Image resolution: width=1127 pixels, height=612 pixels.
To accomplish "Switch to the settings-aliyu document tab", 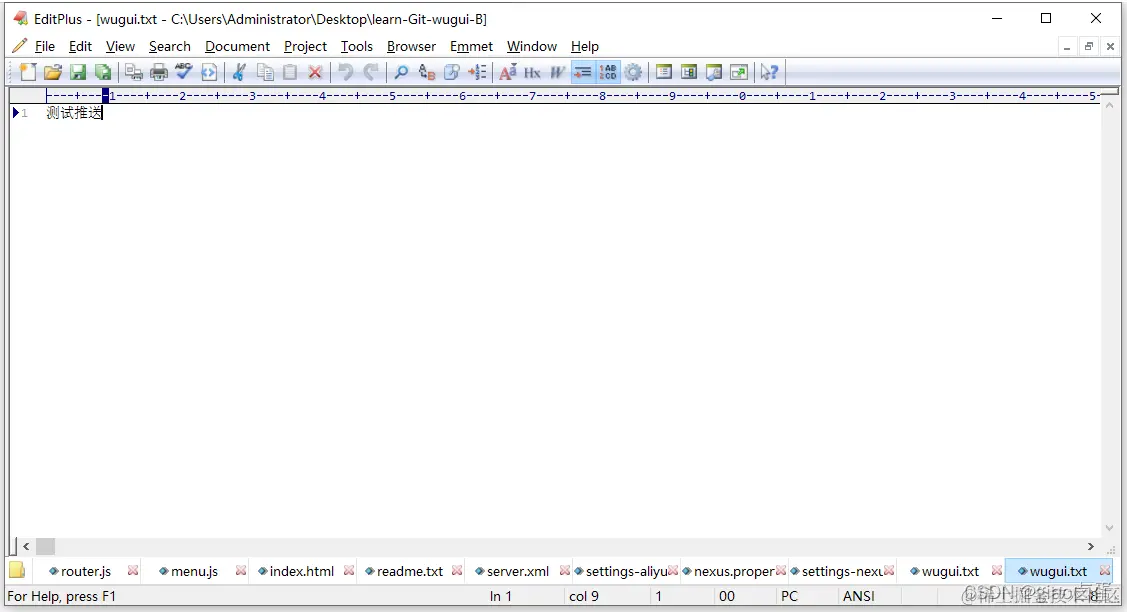I will coord(626,571).
